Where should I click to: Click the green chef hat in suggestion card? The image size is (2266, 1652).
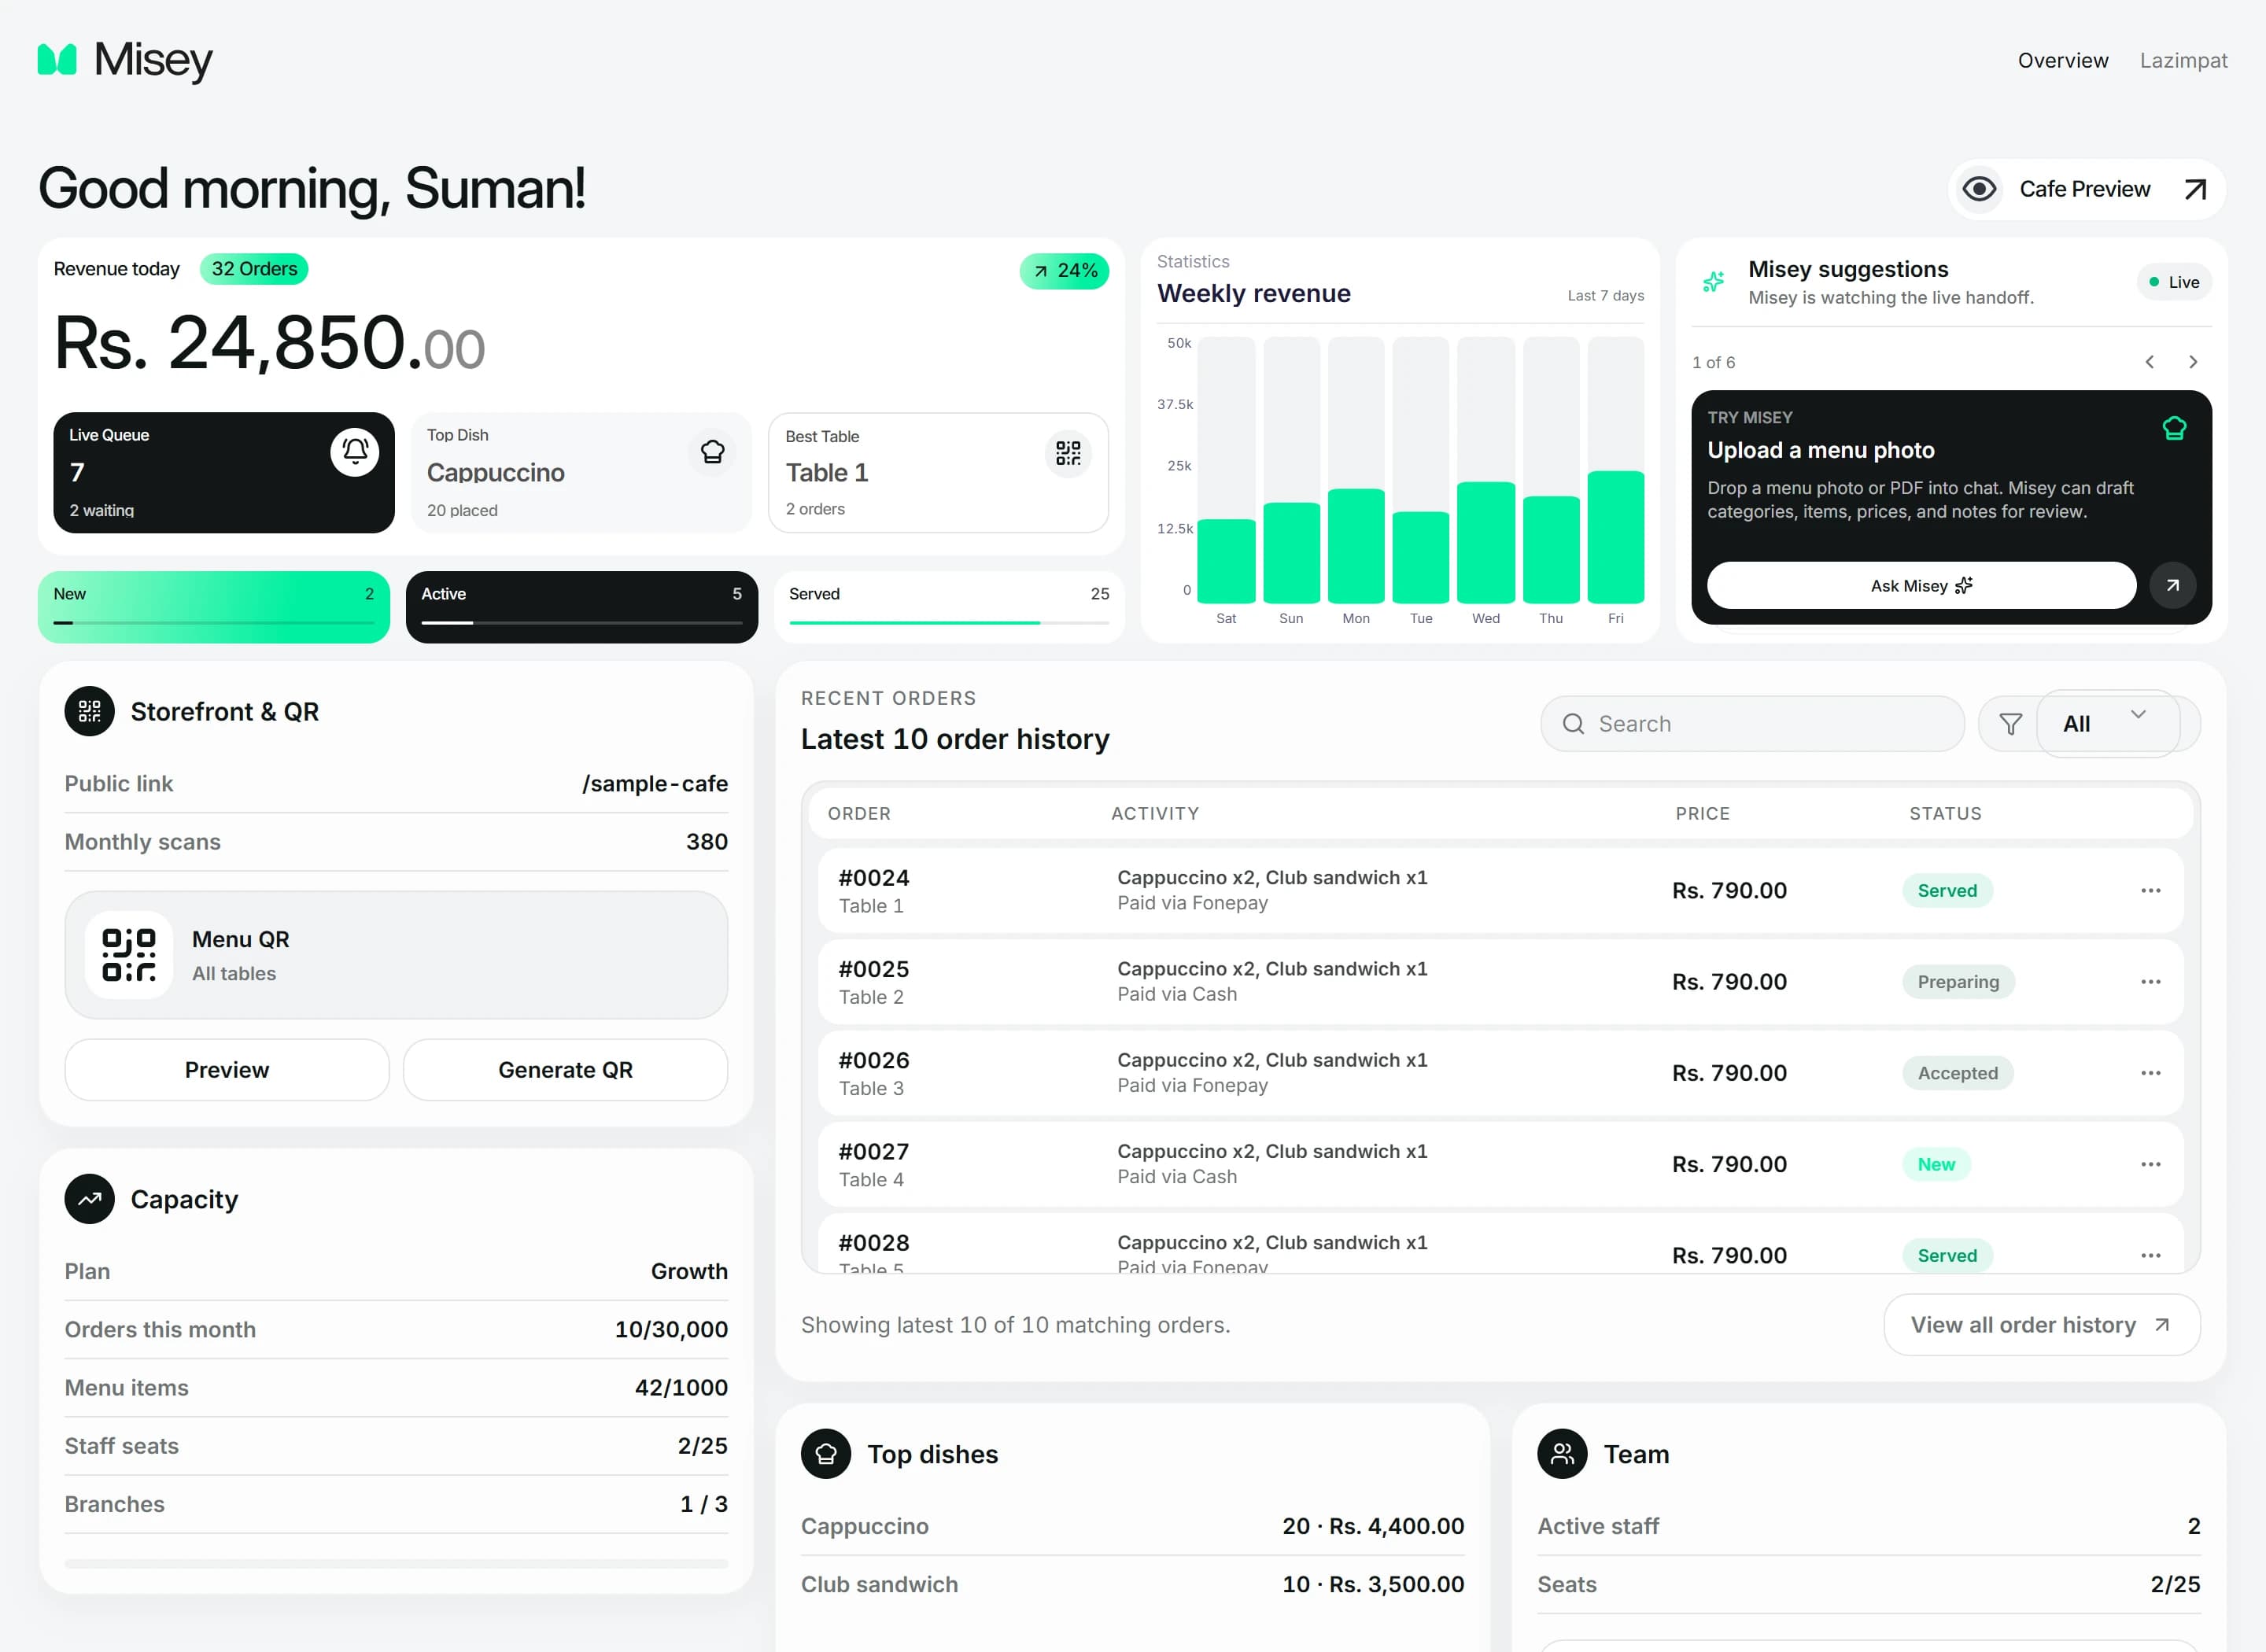[x=2174, y=429]
